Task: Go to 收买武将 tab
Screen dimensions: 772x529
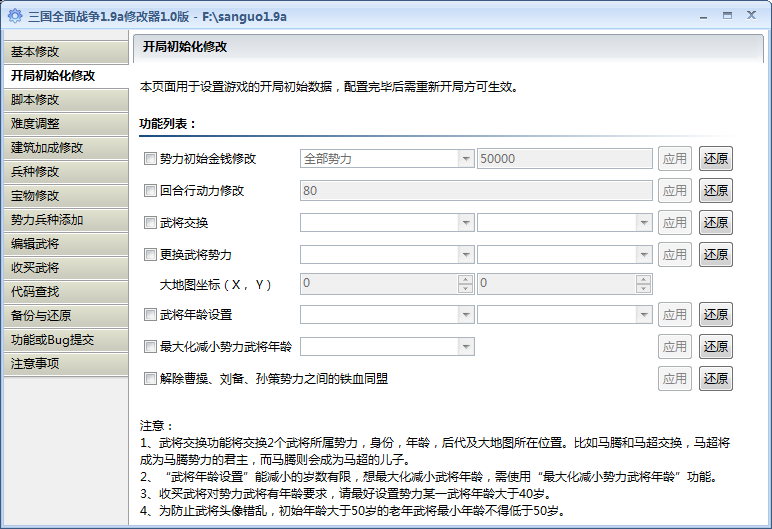Action: pos(66,267)
